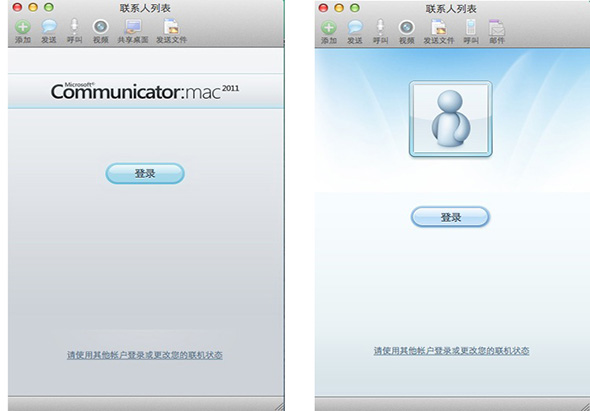
Task: Minimize the left 联系人列表 window
Action: [x=33, y=7]
